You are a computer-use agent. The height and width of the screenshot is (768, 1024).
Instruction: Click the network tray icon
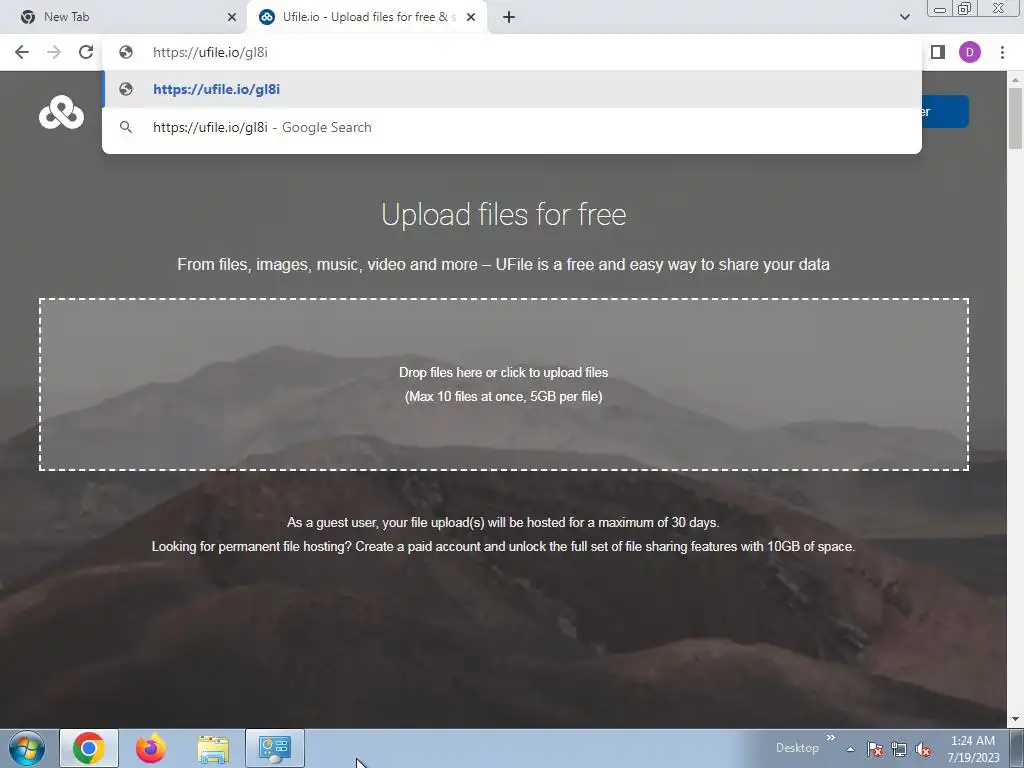[899, 749]
